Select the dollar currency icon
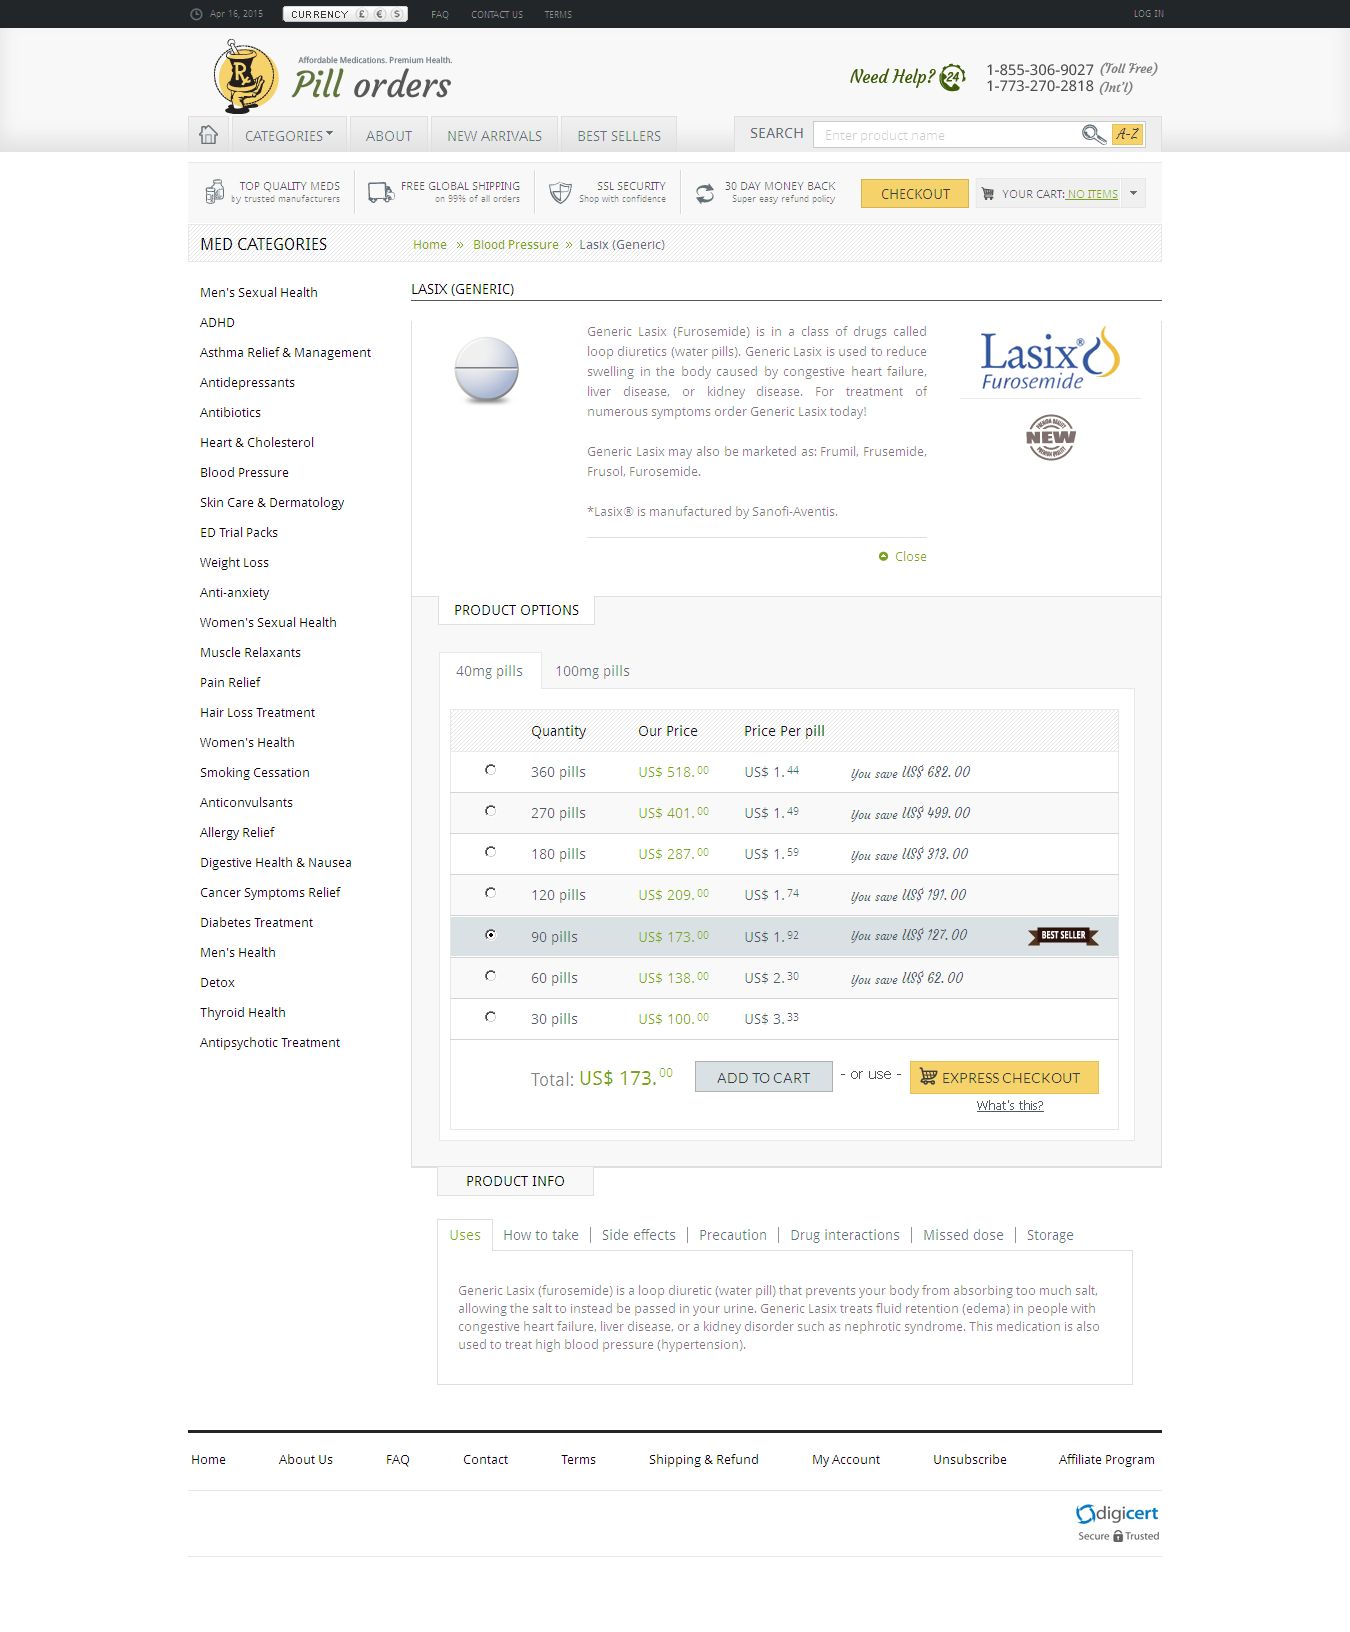1350x1632 pixels. tap(397, 14)
